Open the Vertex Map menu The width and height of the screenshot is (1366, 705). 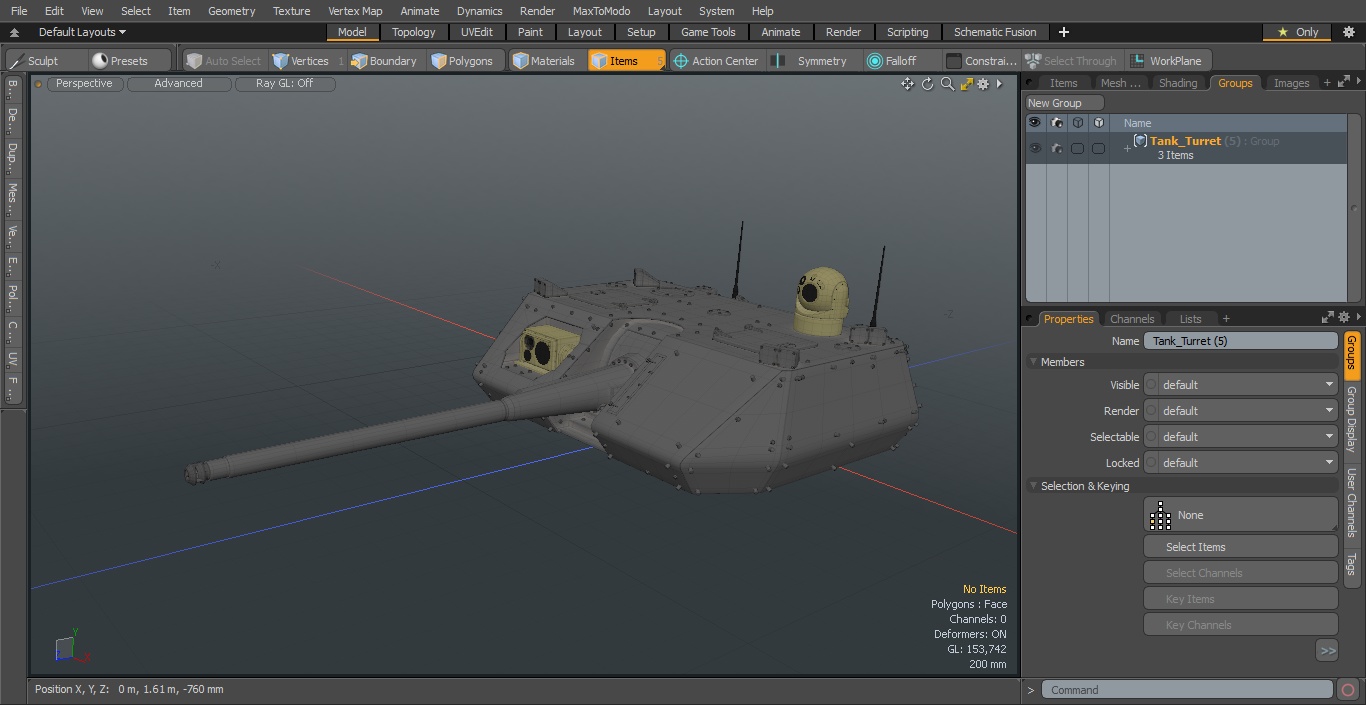coord(355,11)
